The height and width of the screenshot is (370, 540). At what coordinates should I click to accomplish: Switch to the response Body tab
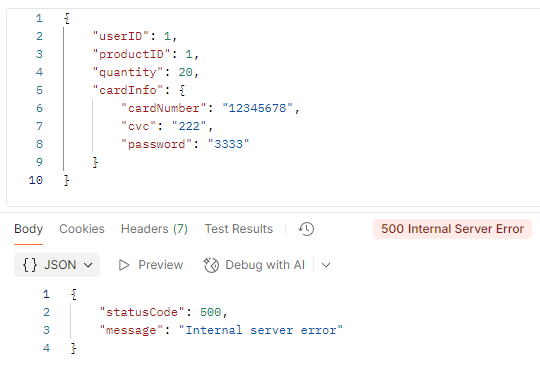pyautogui.click(x=29, y=229)
